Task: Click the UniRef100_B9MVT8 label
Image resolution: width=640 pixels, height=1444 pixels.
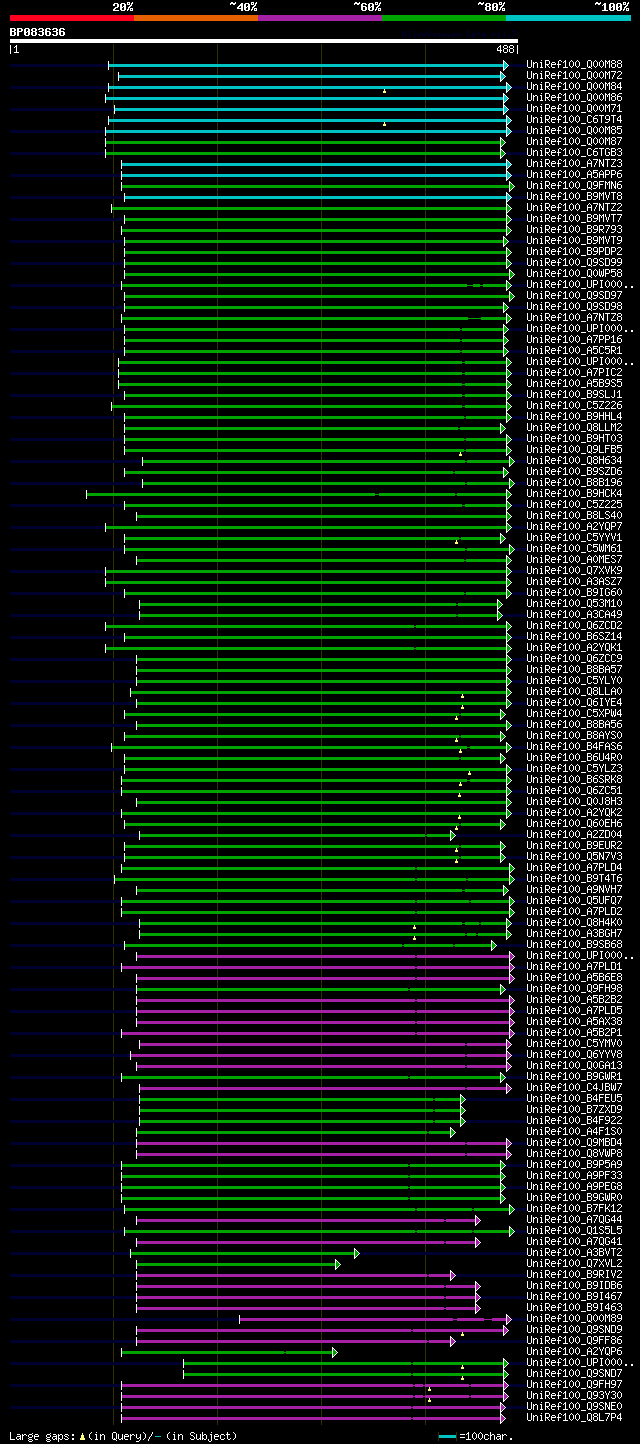Action: click(574, 196)
